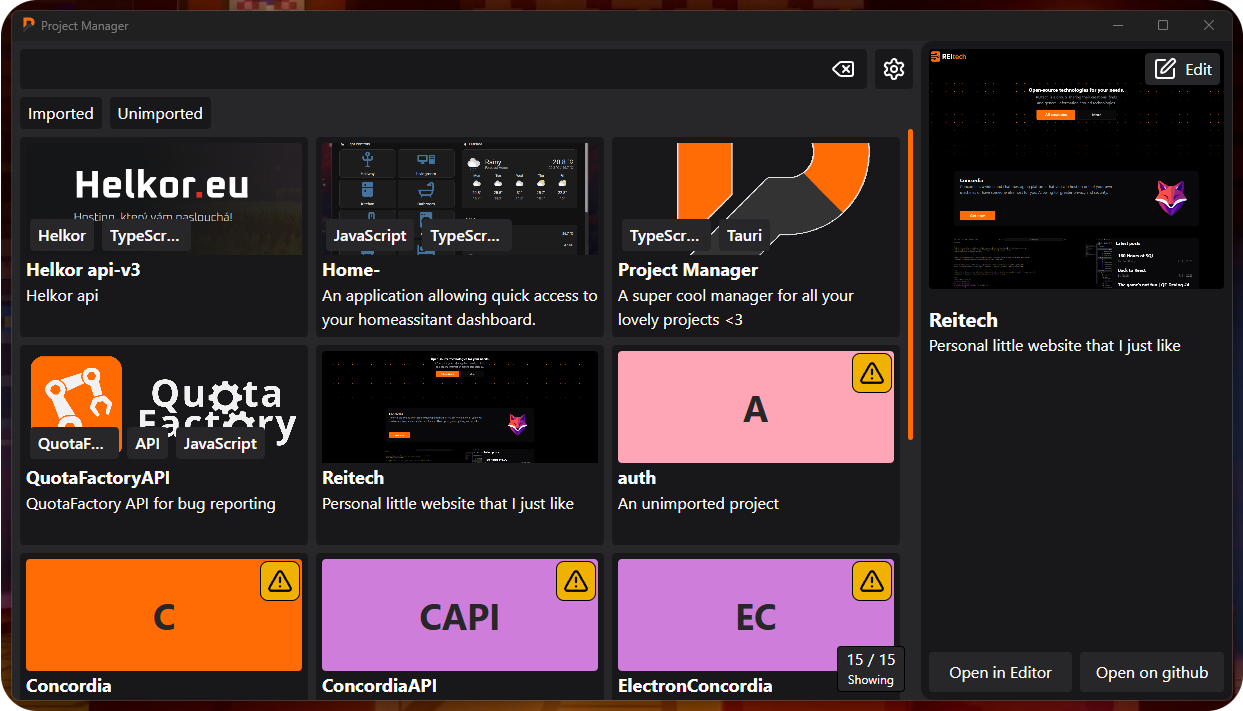The height and width of the screenshot is (711, 1243).
Task: Click the warning icon on the auth card
Action: pyautogui.click(x=871, y=372)
